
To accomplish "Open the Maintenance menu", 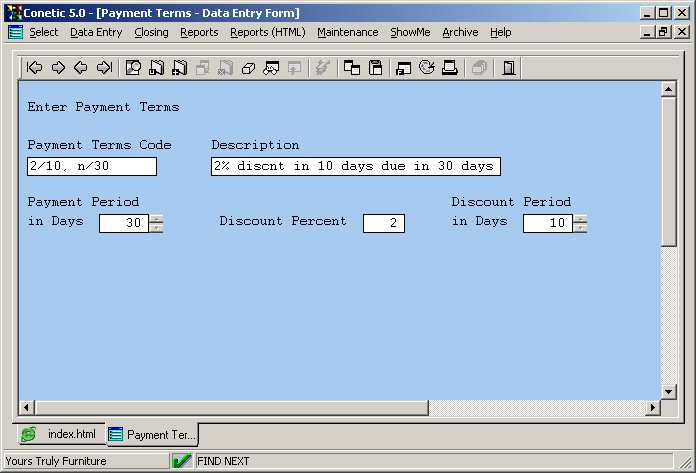I will click(x=347, y=32).
